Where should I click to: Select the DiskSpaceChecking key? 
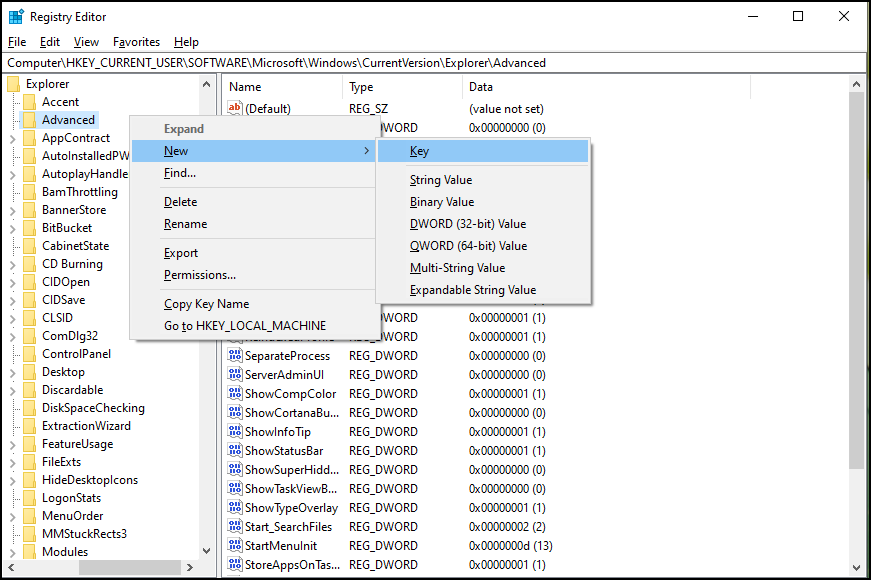93,408
